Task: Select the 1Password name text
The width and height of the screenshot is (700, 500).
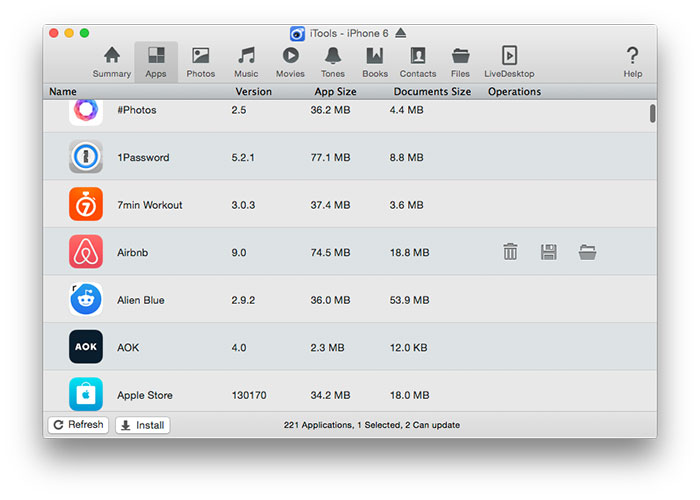Action: pos(143,158)
